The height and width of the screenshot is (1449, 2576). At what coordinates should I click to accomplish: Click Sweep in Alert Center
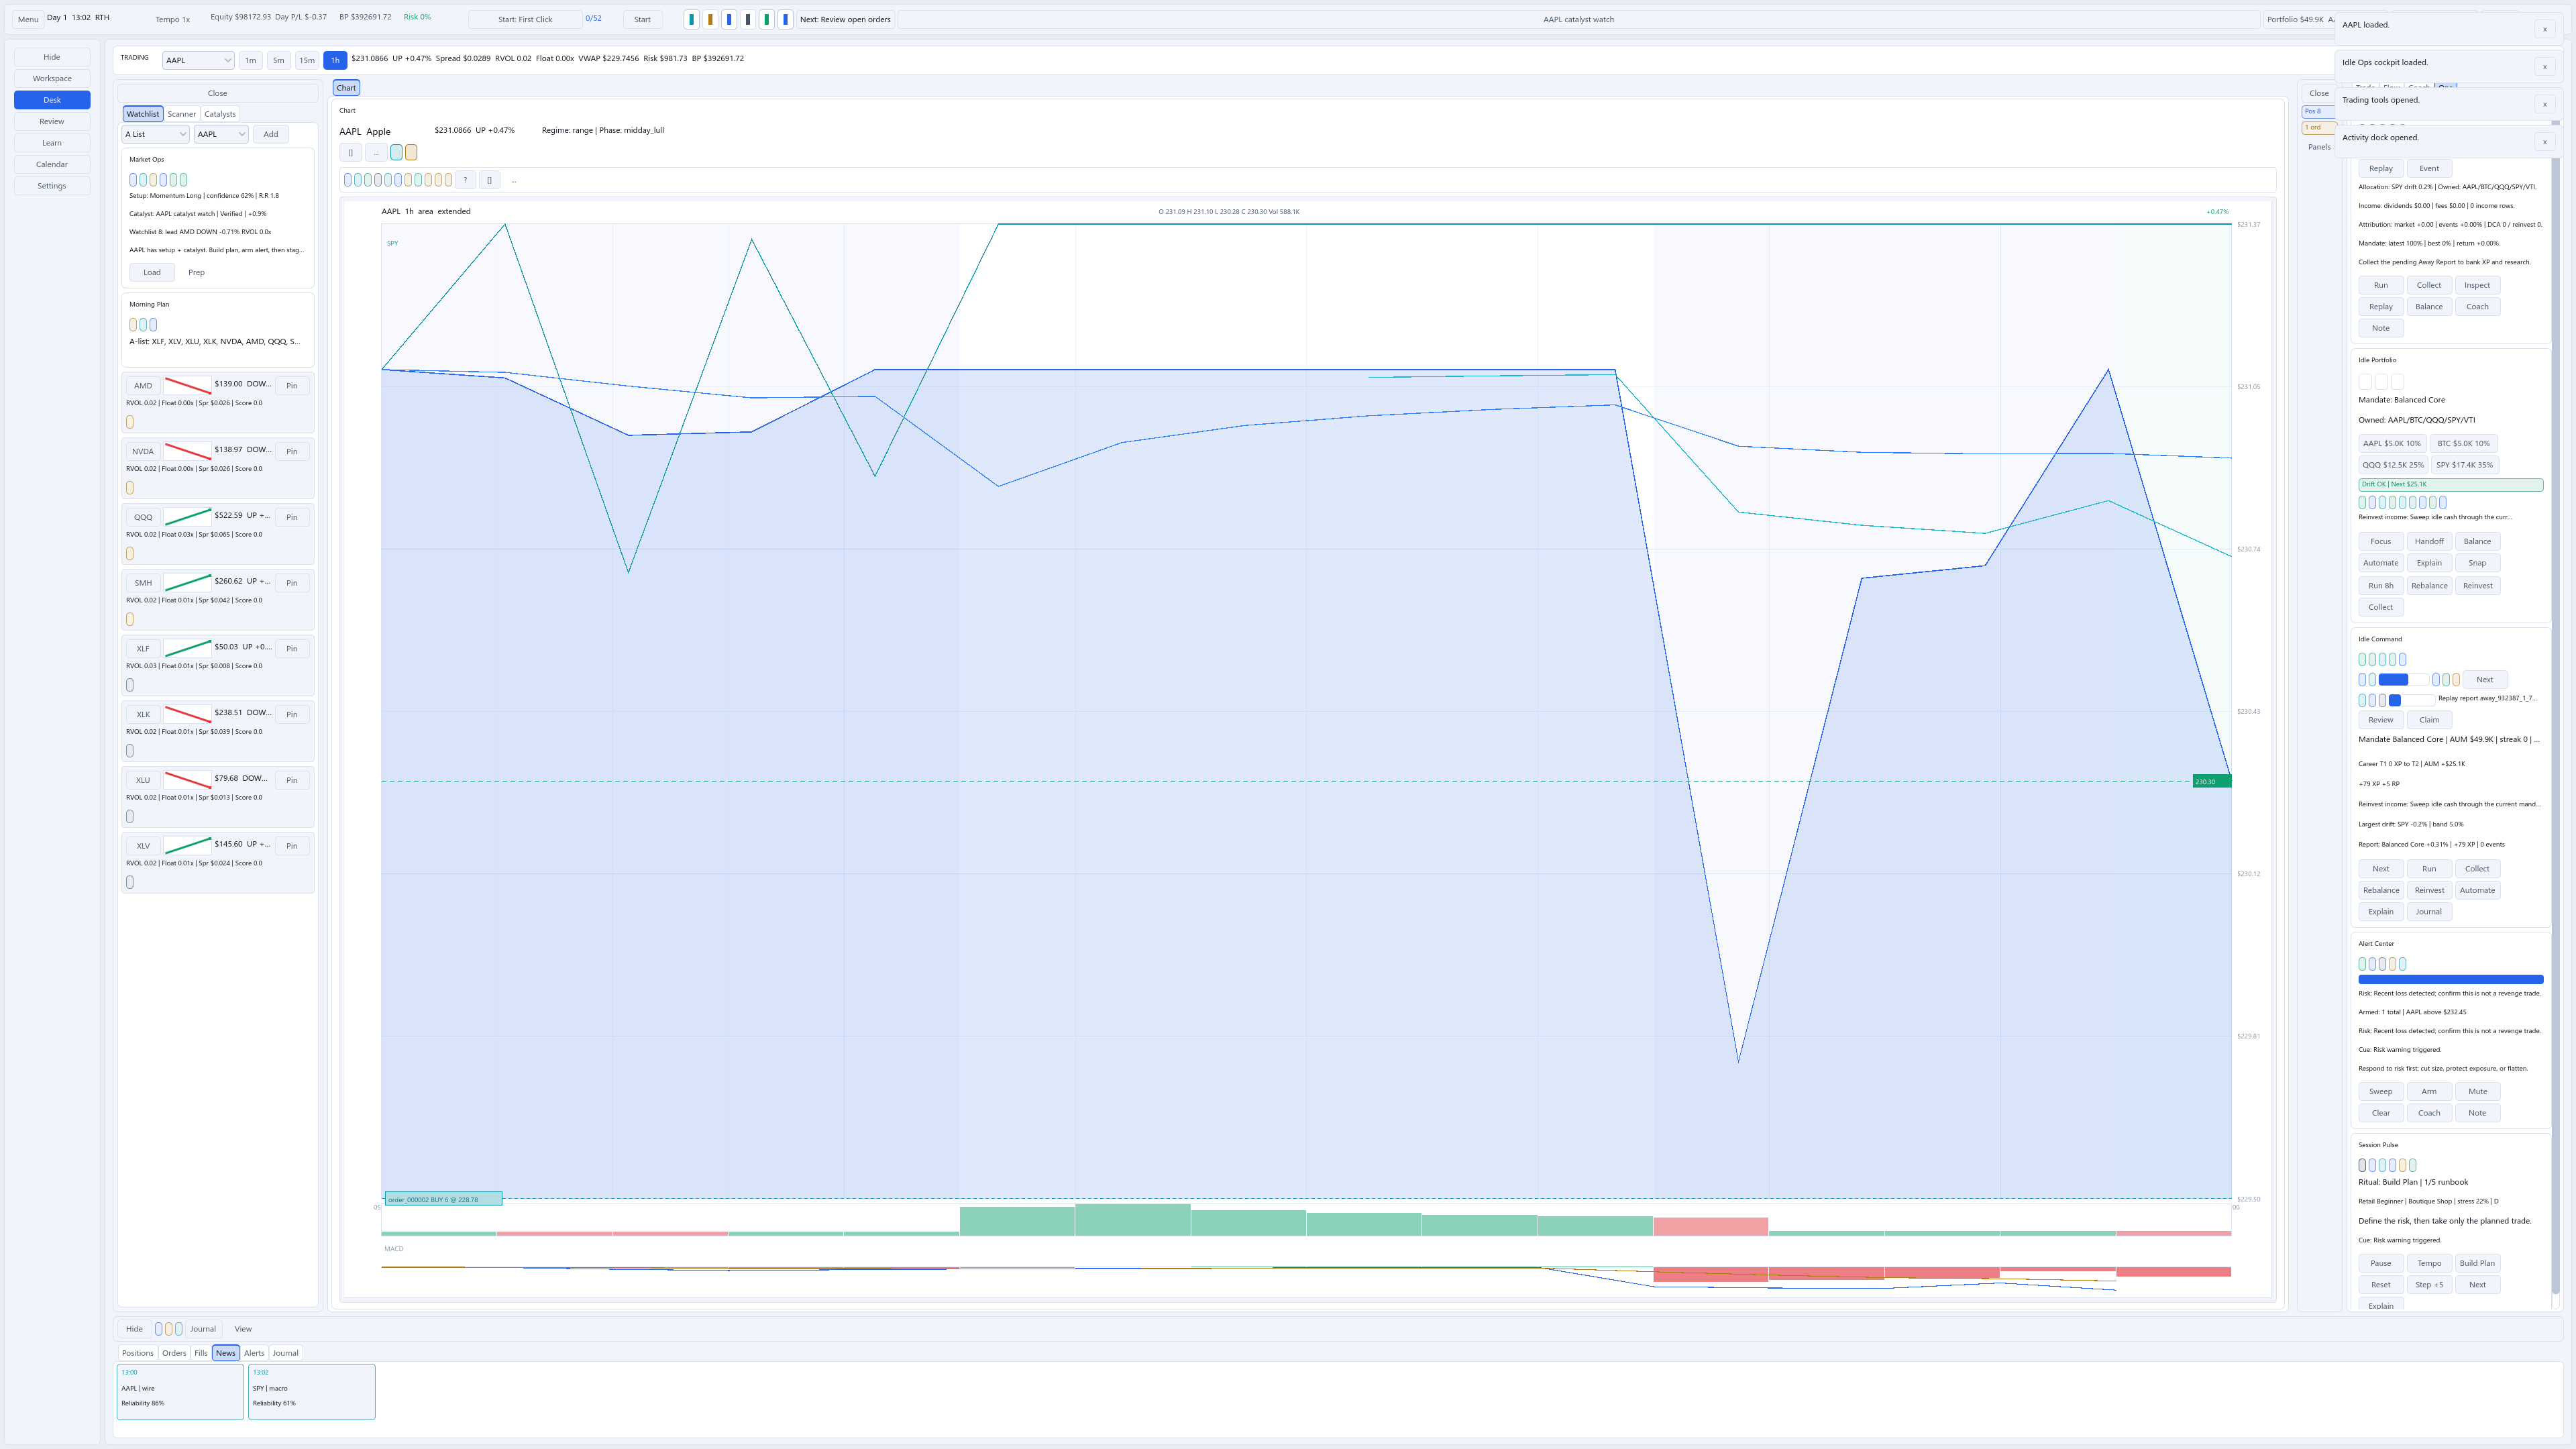(2380, 1092)
